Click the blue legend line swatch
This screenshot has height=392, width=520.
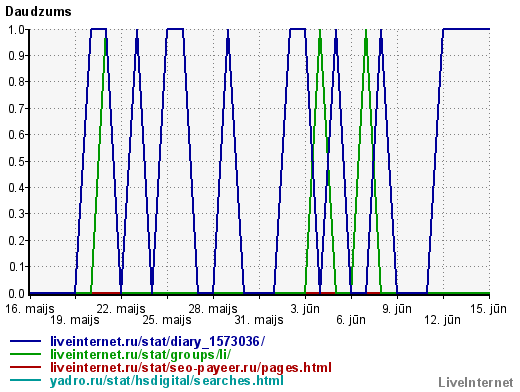25,341
